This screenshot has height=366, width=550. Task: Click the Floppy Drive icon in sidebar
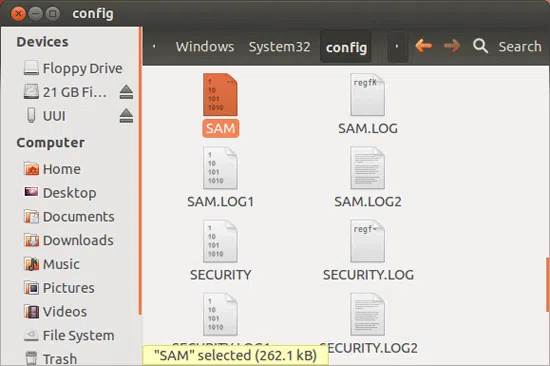click(x=31, y=68)
